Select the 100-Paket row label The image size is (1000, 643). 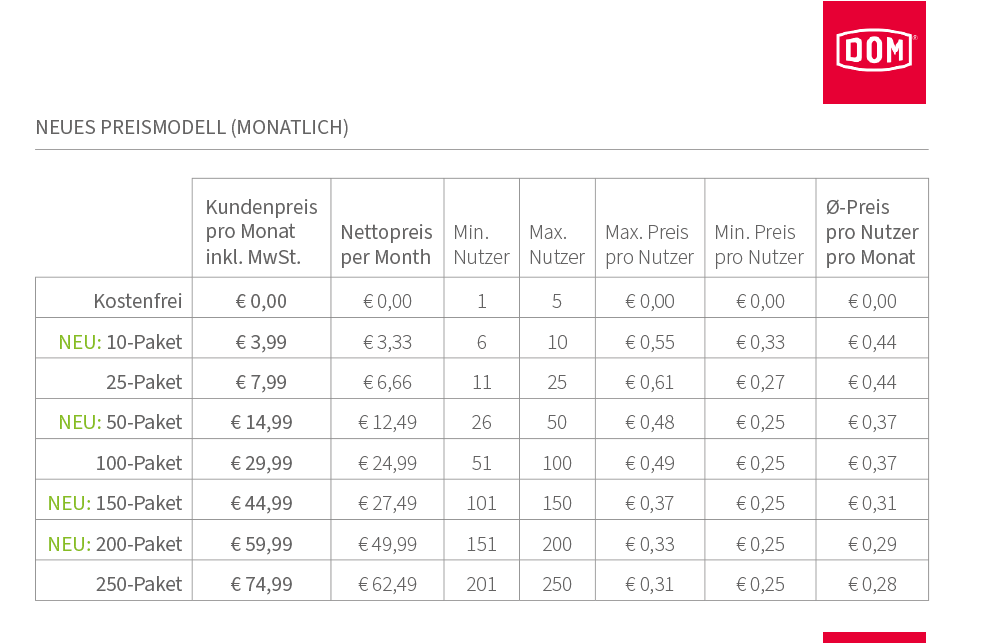[x=139, y=463]
